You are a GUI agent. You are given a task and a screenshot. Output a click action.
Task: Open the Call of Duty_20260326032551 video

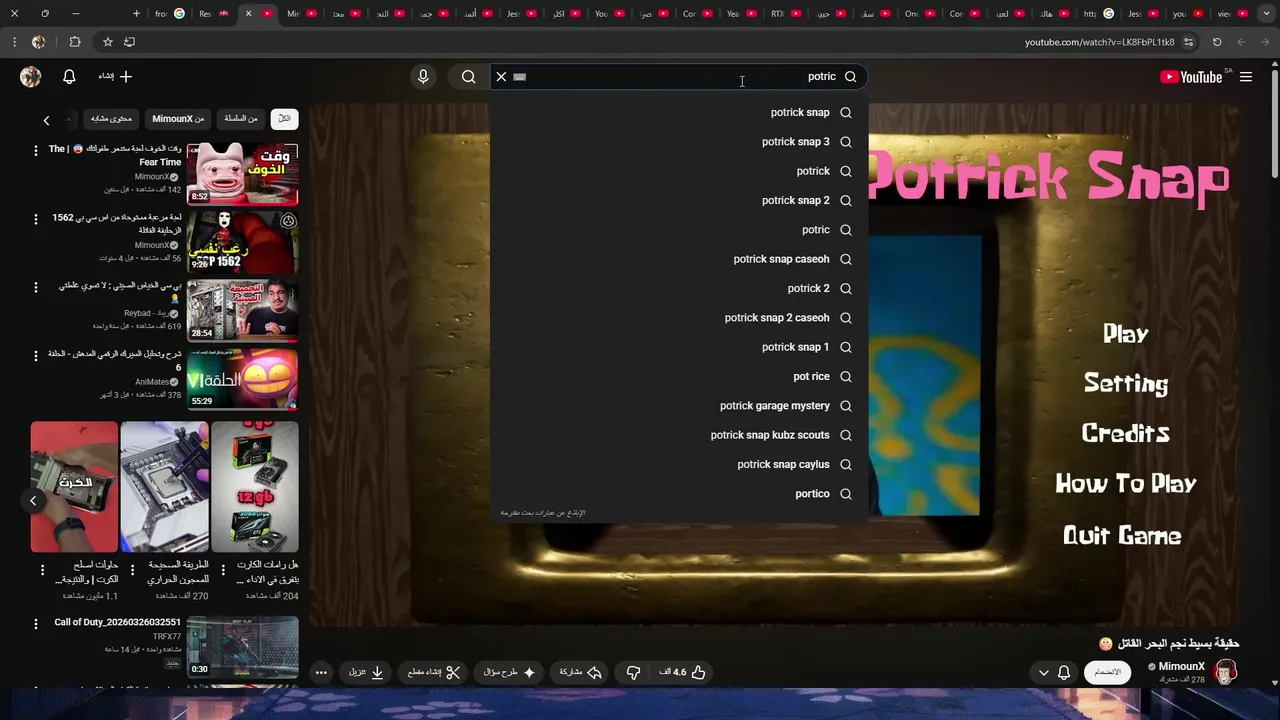[x=242, y=646]
